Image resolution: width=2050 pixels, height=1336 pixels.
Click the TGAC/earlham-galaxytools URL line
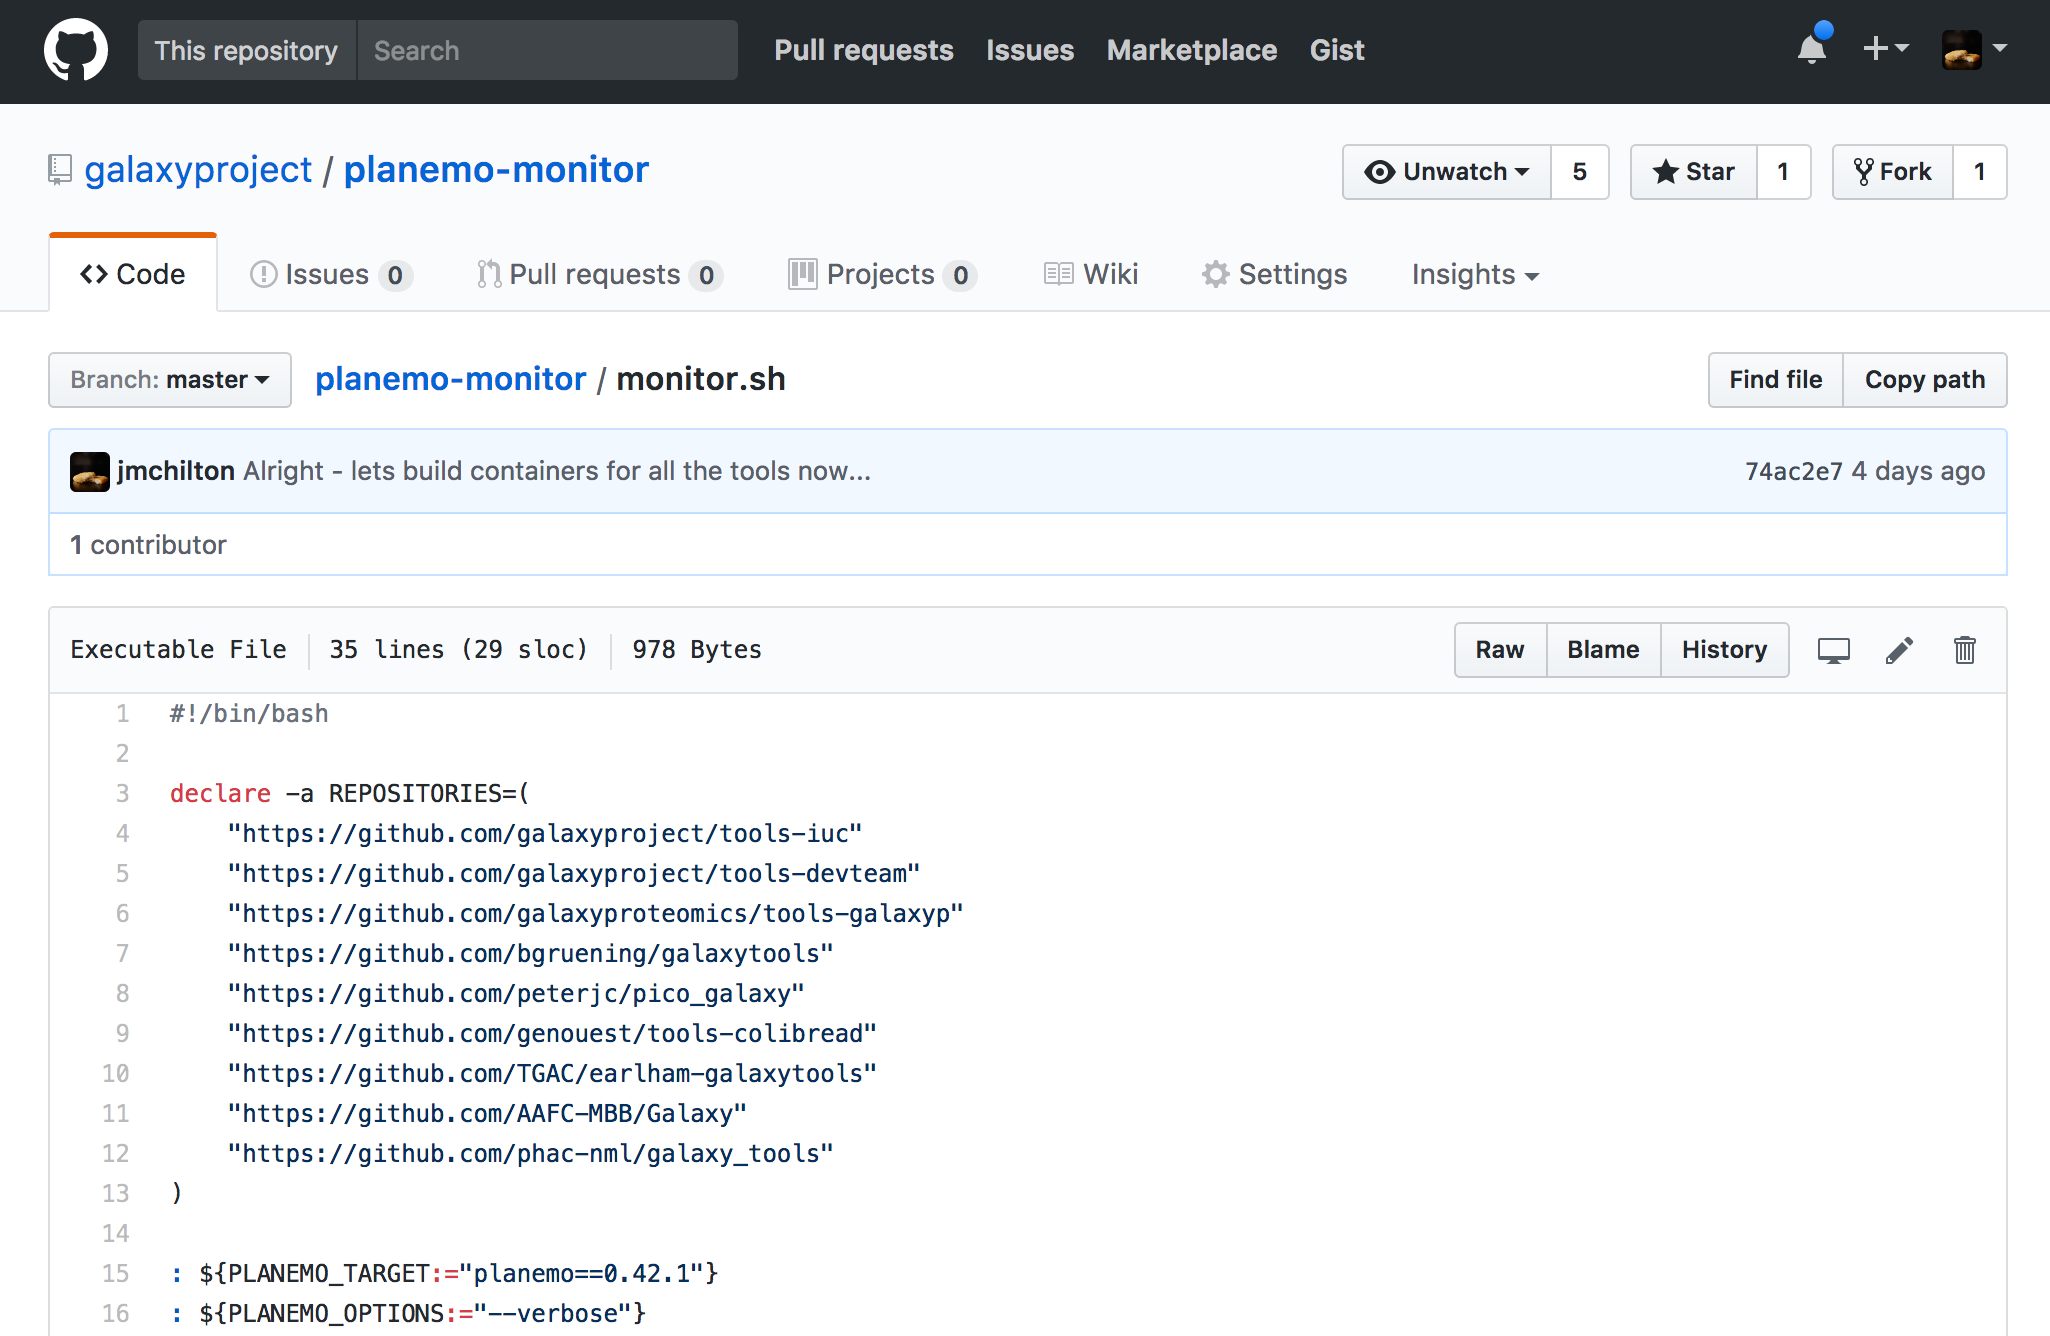pyautogui.click(x=552, y=1073)
